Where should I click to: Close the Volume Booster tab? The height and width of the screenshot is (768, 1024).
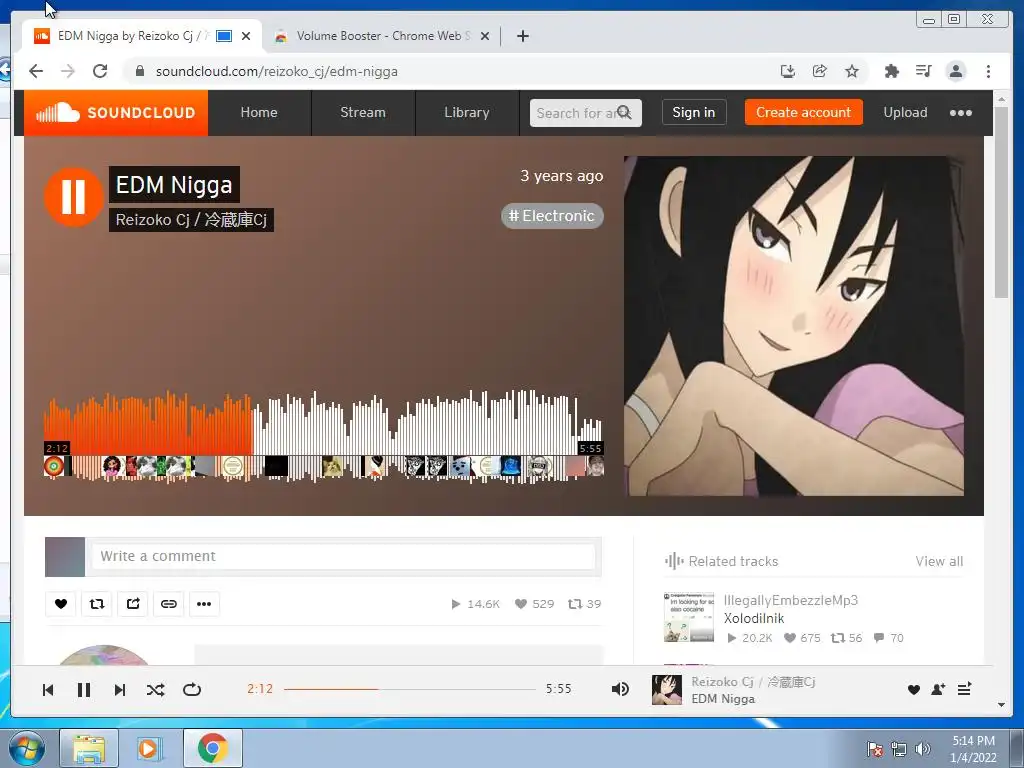coord(485,36)
